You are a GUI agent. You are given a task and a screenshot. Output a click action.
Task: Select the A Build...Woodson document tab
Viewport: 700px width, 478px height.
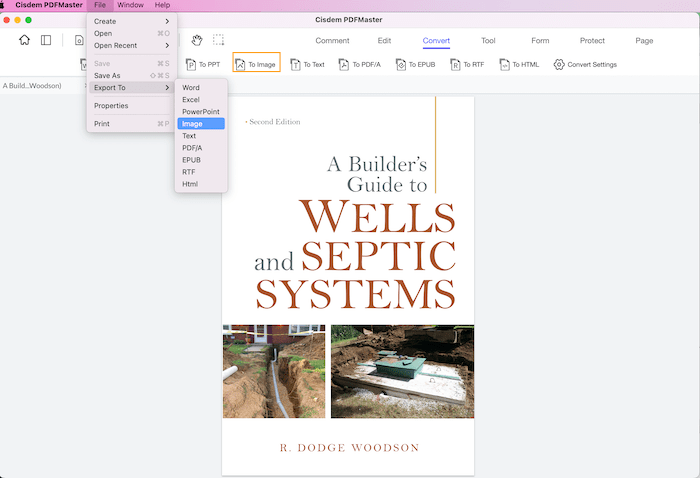(x=32, y=86)
